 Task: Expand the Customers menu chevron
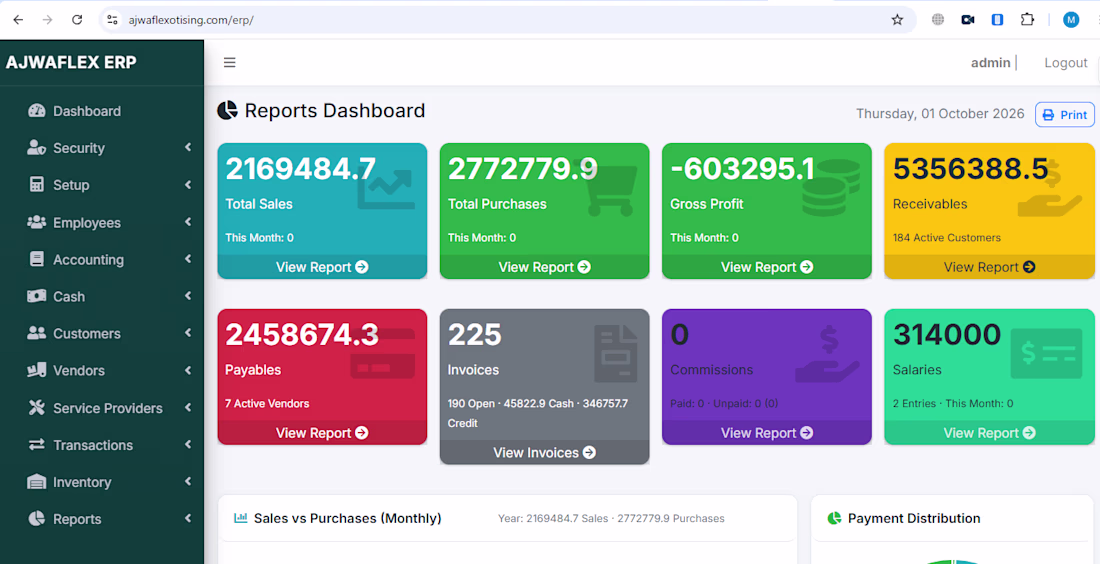point(188,333)
